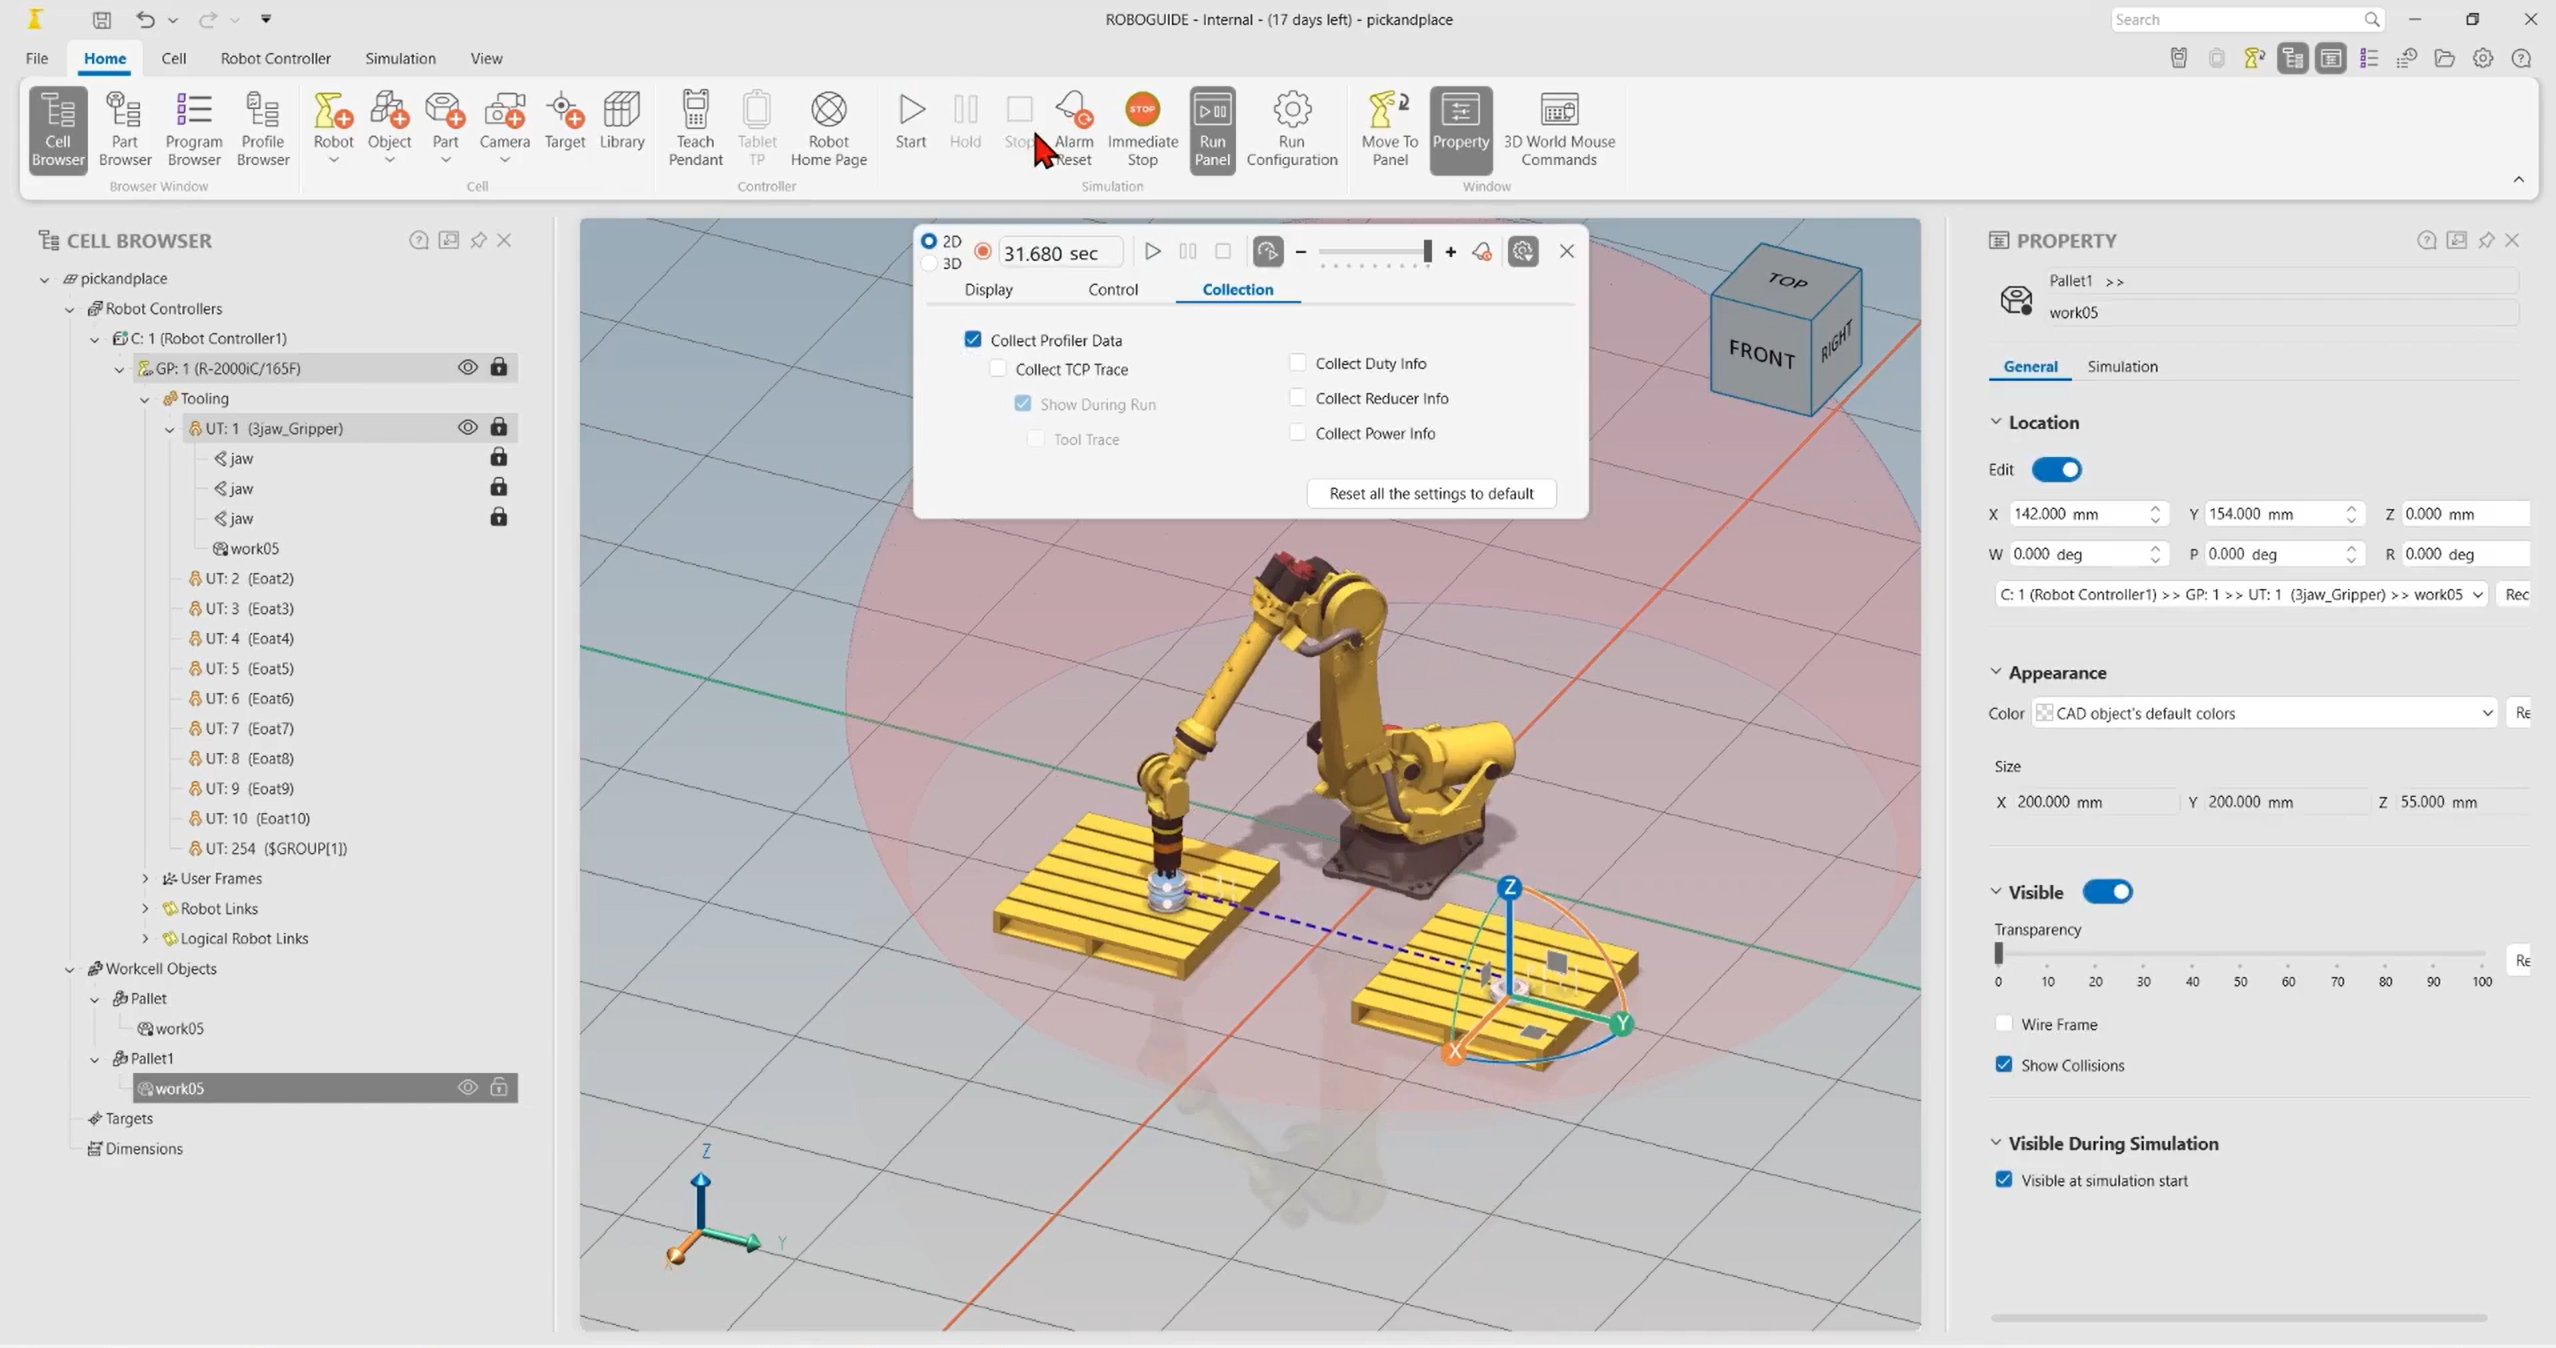Open the Cell Browser window
2556x1348 pixels.
pos(58,130)
